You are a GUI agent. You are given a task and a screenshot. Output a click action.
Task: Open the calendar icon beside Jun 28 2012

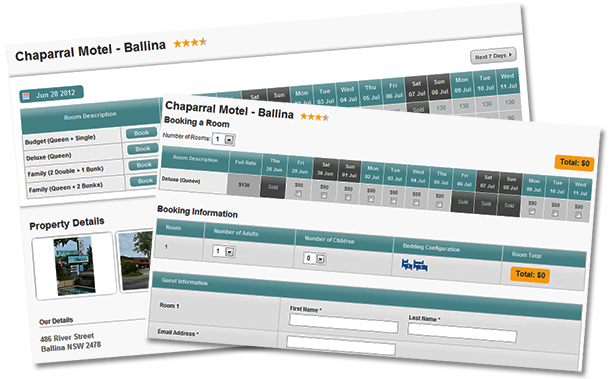point(26,96)
